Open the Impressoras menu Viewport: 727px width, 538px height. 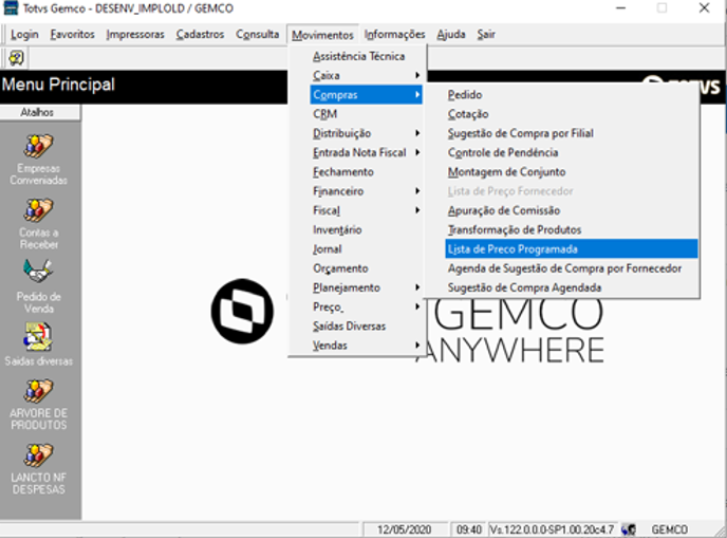(x=135, y=34)
